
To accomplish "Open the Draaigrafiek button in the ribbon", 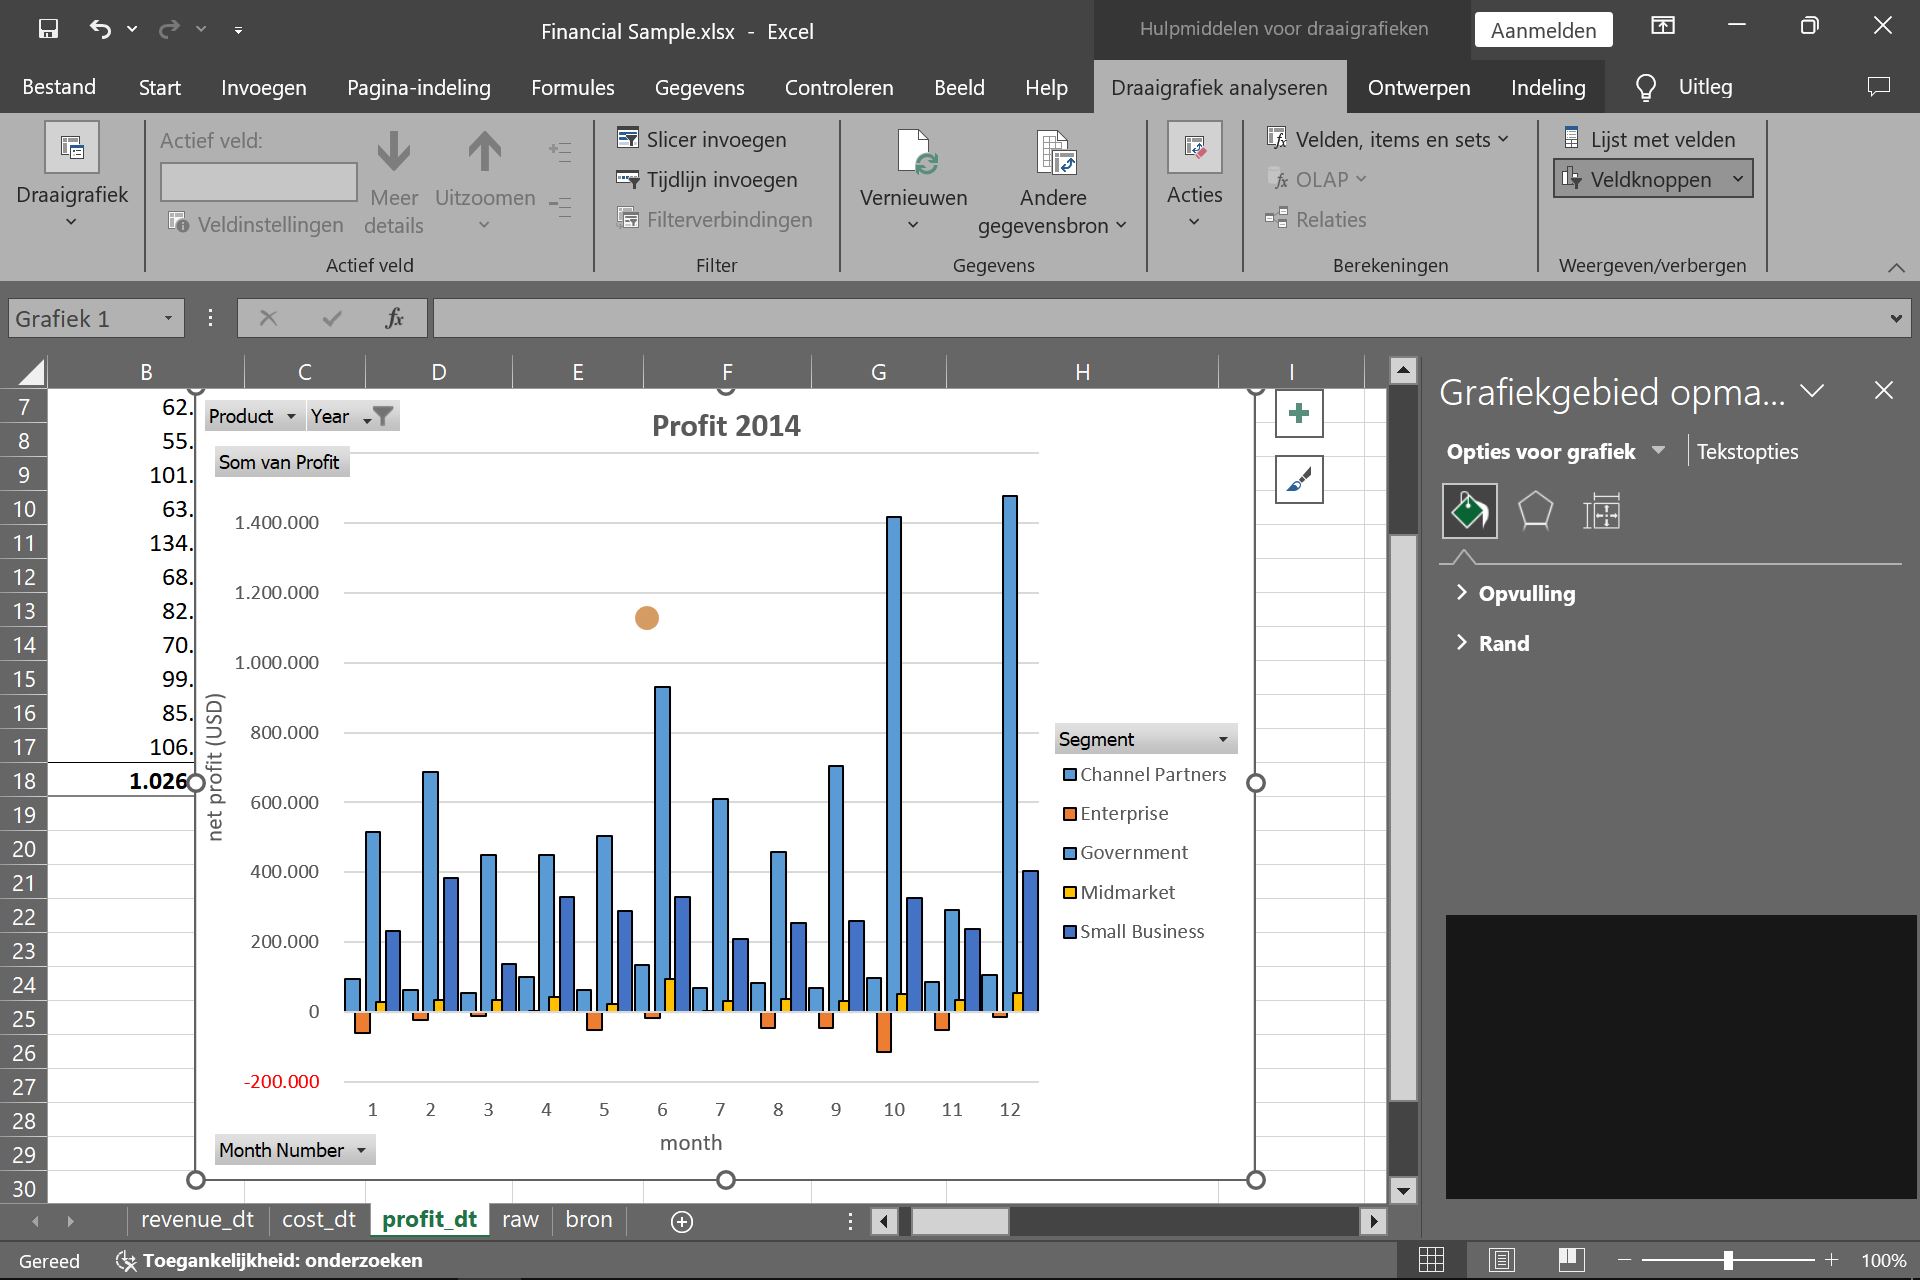I will (x=72, y=177).
